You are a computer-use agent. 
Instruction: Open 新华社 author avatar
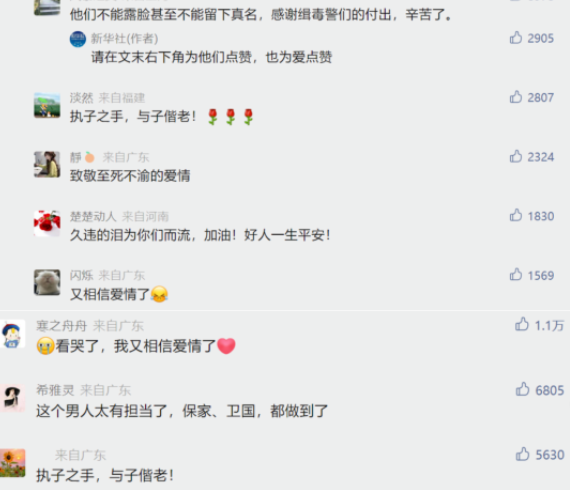click(x=78, y=39)
